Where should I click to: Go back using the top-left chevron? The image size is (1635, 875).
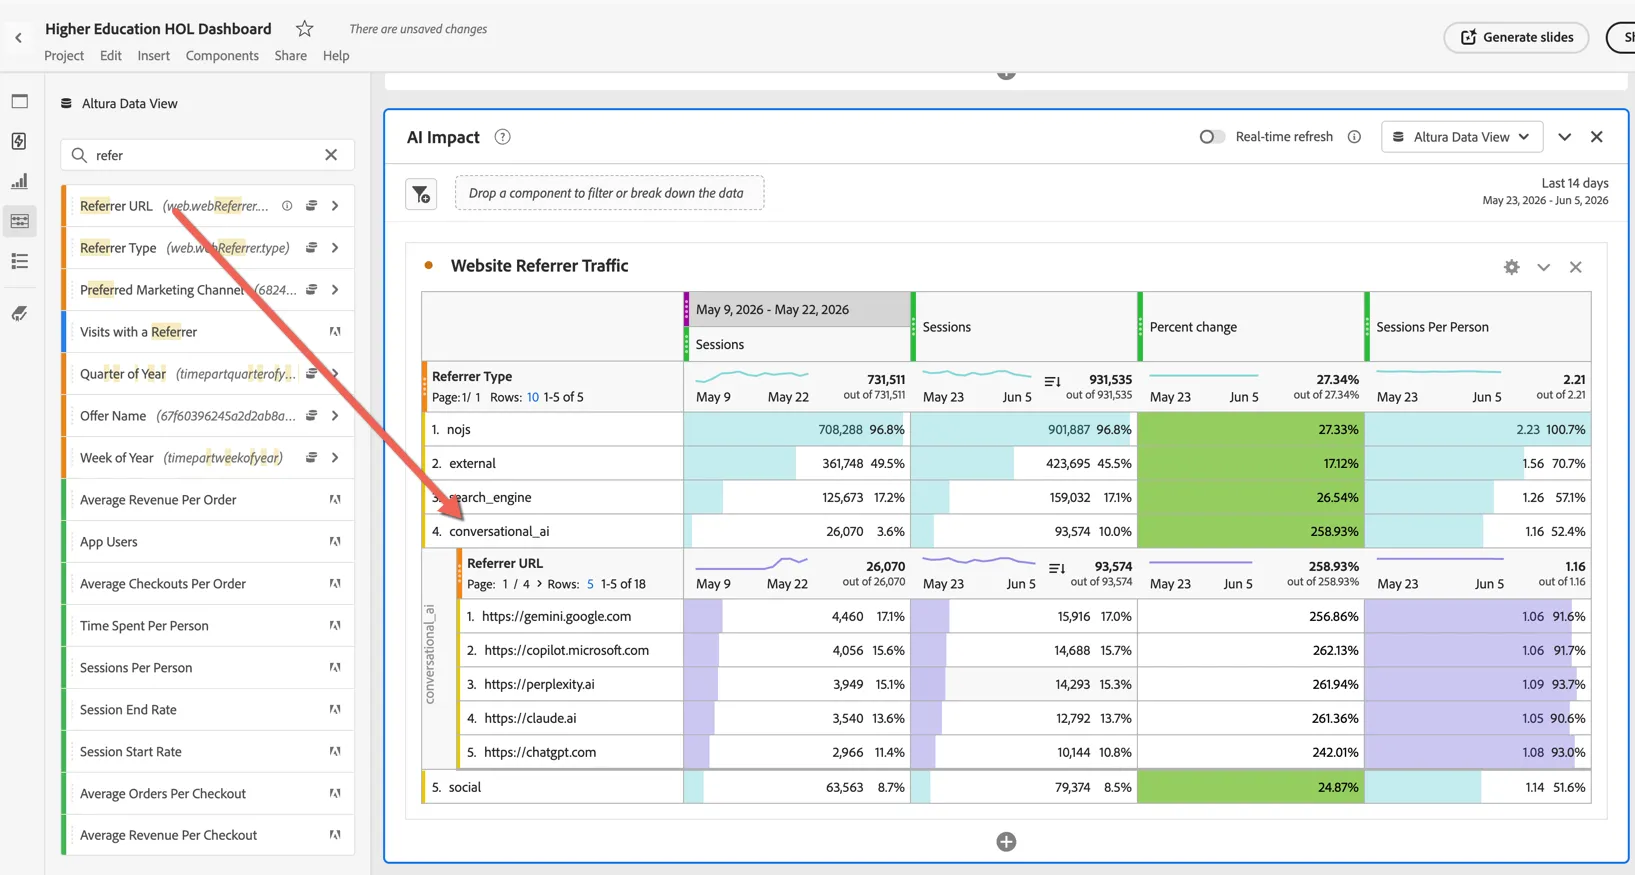pyautogui.click(x=18, y=38)
